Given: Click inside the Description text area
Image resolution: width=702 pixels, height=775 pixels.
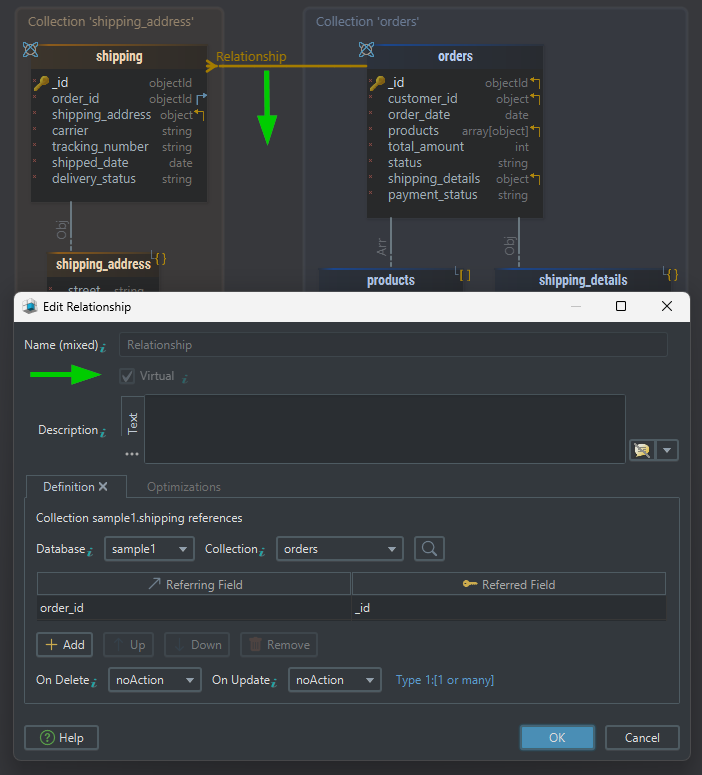Looking at the screenshot, I should coord(385,429).
